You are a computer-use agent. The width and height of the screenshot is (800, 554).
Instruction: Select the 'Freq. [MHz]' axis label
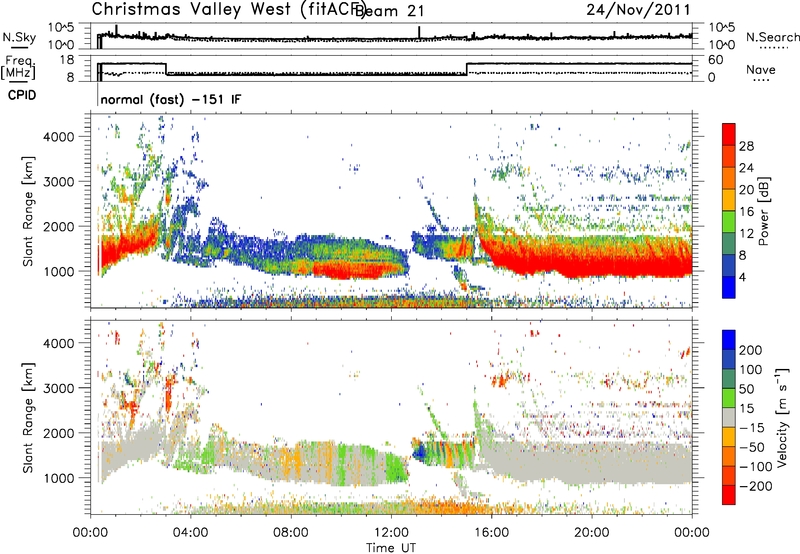tap(18, 67)
